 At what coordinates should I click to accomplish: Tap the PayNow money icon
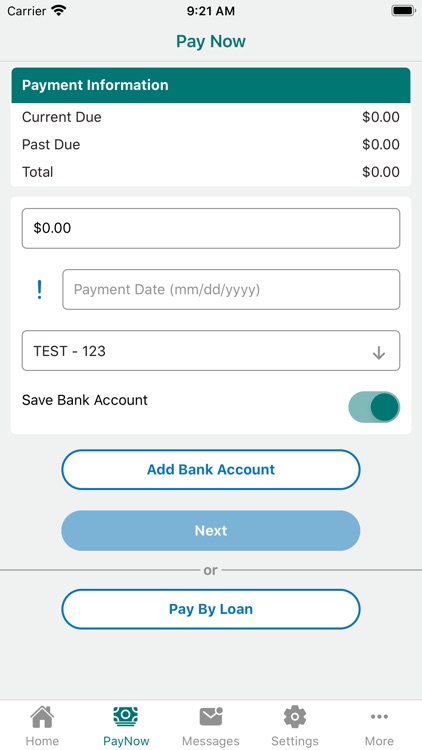click(126, 717)
